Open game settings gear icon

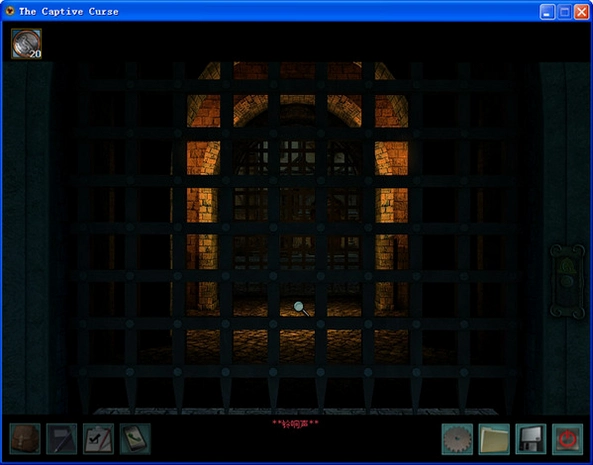[x=457, y=439]
